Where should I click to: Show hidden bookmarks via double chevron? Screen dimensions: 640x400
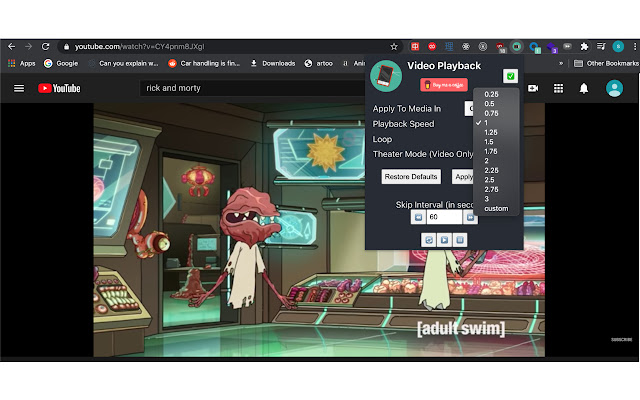tap(561, 63)
